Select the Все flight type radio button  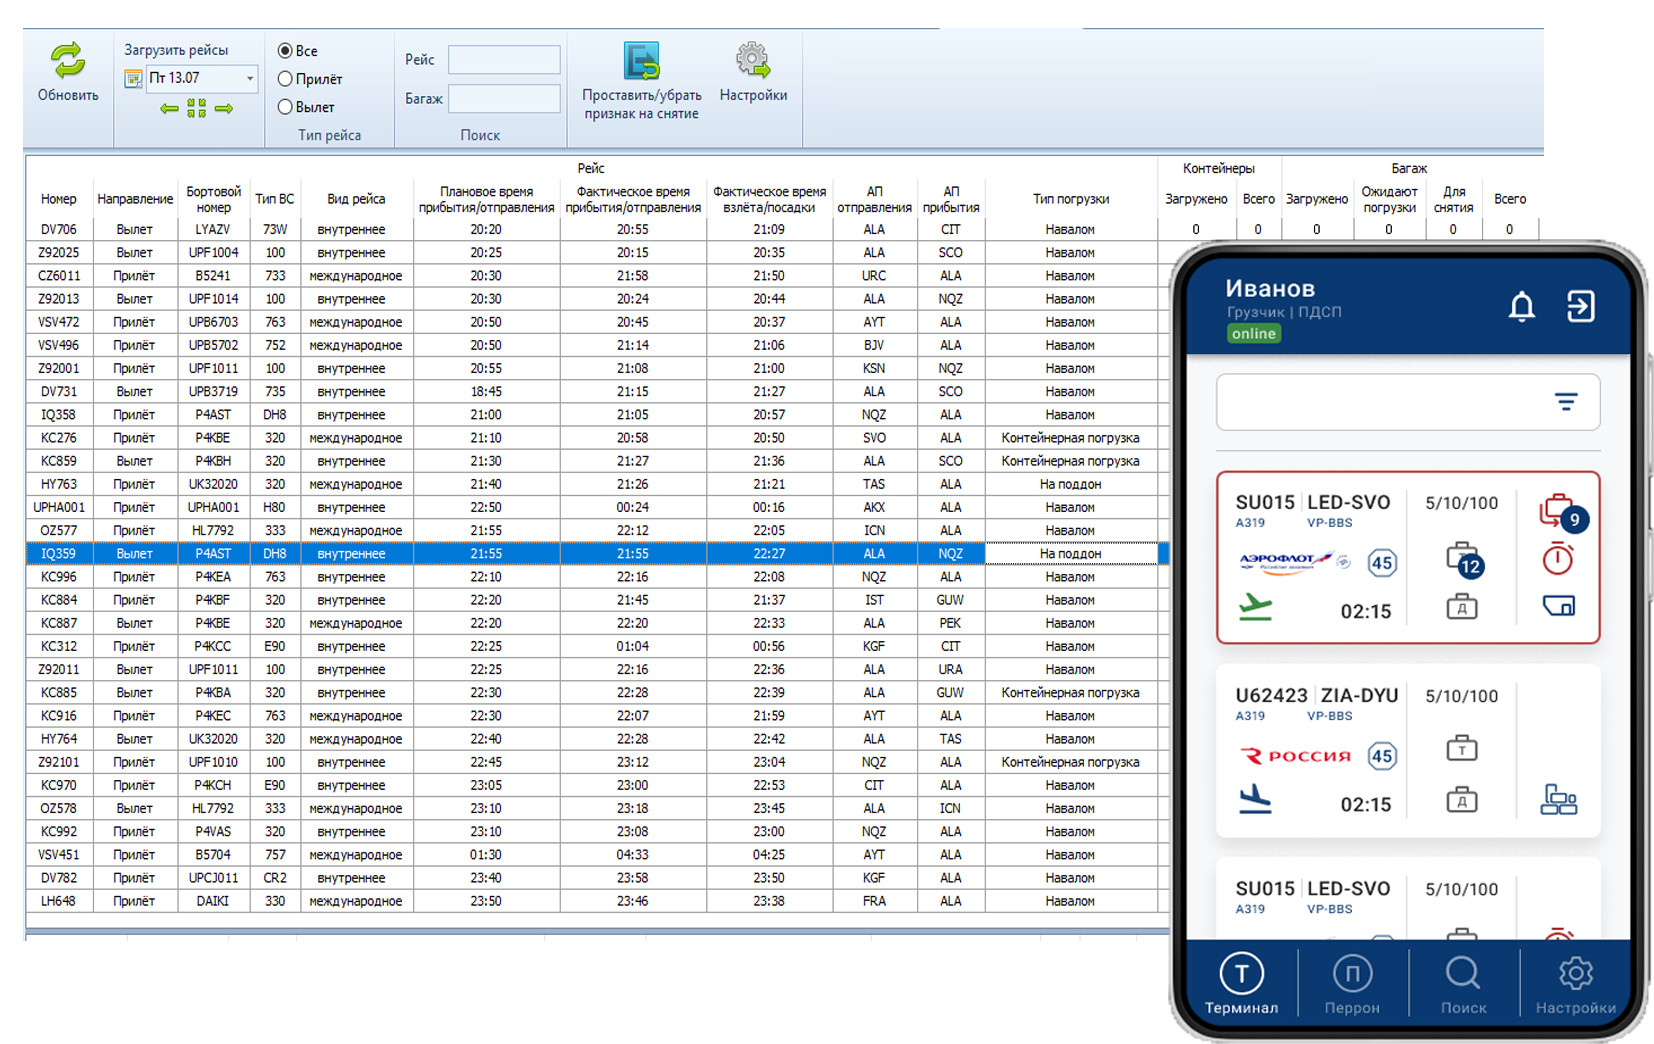pos(285,51)
